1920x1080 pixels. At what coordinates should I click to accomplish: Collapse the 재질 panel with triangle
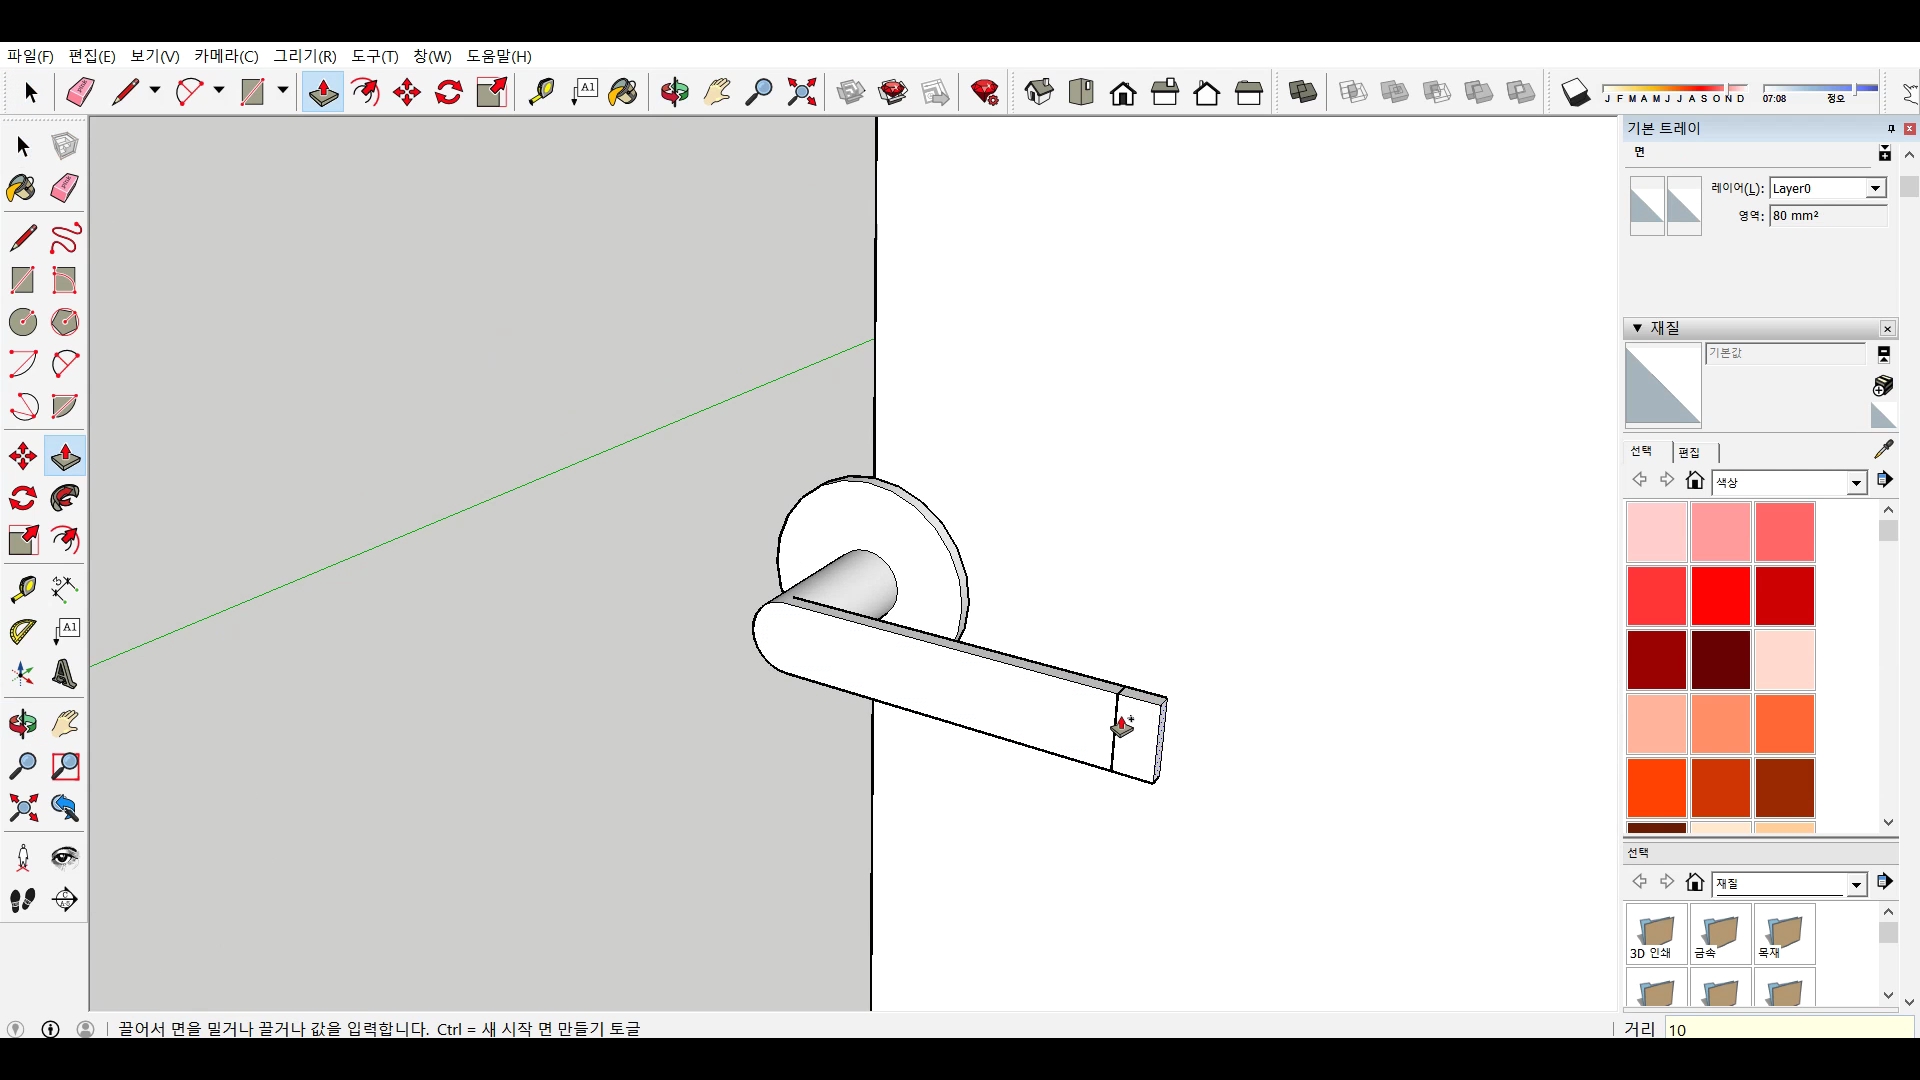[x=1637, y=328]
